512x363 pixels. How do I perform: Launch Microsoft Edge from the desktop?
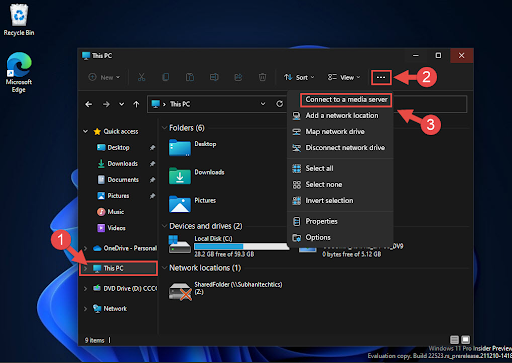click(19, 73)
